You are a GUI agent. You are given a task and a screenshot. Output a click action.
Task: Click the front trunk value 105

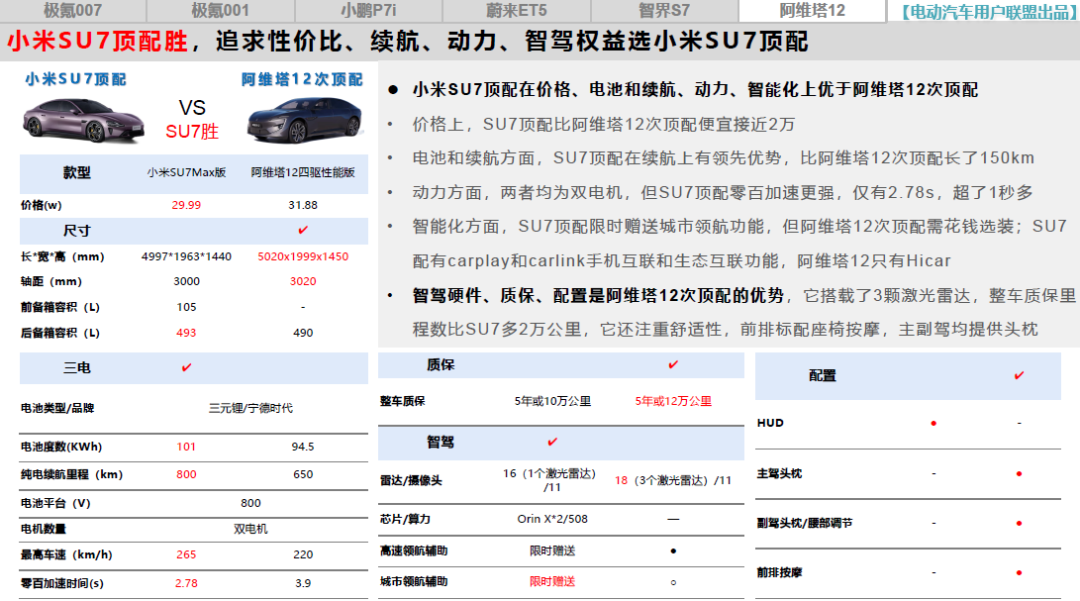click(x=187, y=307)
